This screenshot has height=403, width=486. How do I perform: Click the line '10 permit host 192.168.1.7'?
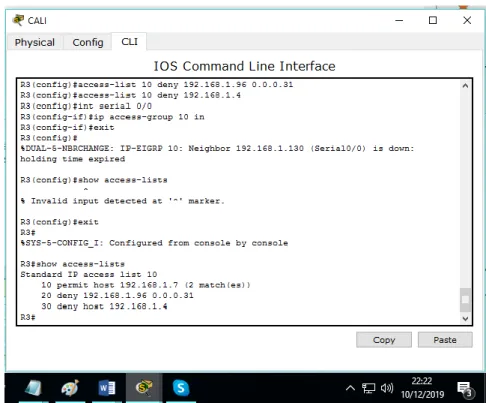point(146,285)
